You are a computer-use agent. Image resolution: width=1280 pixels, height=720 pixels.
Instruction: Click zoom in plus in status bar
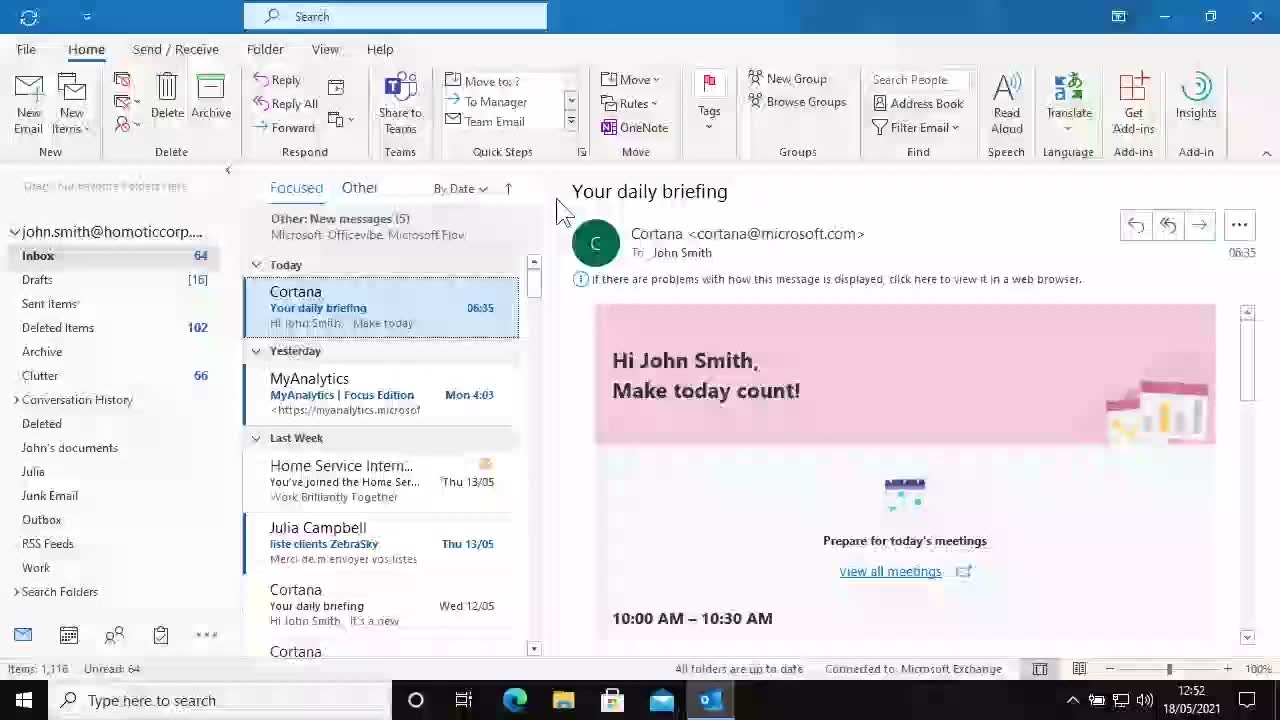[1227, 668]
